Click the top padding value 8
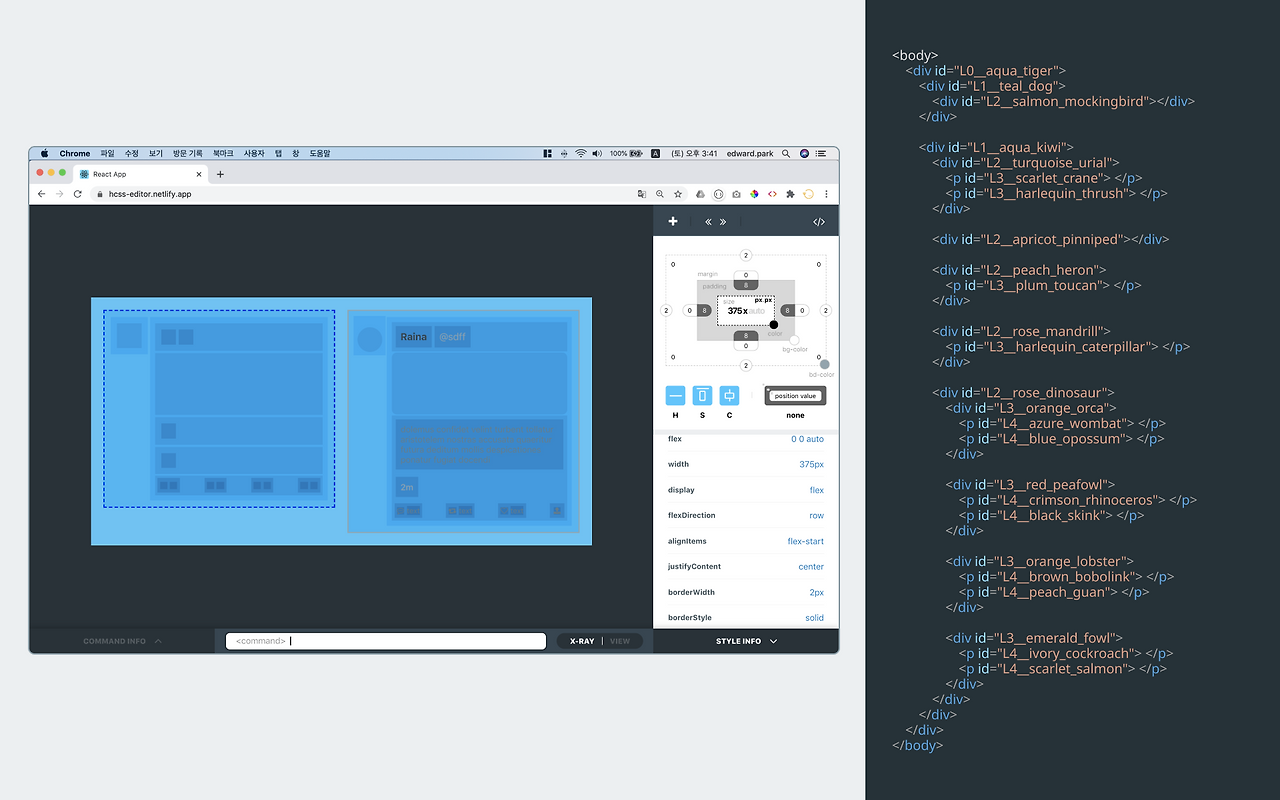Image resolution: width=1280 pixels, height=800 pixels. click(746, 285)
